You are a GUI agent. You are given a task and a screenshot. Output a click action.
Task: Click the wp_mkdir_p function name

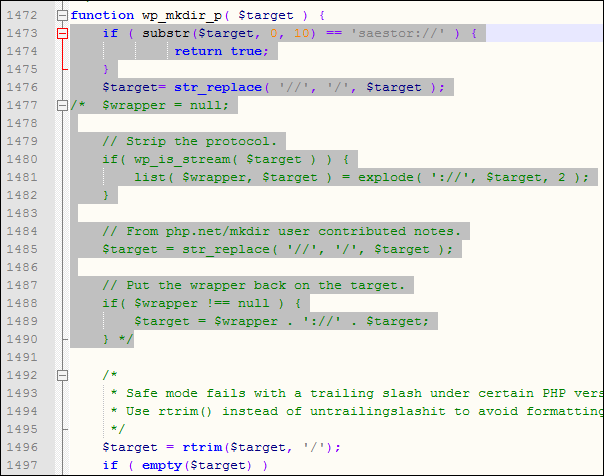(182, 16)
